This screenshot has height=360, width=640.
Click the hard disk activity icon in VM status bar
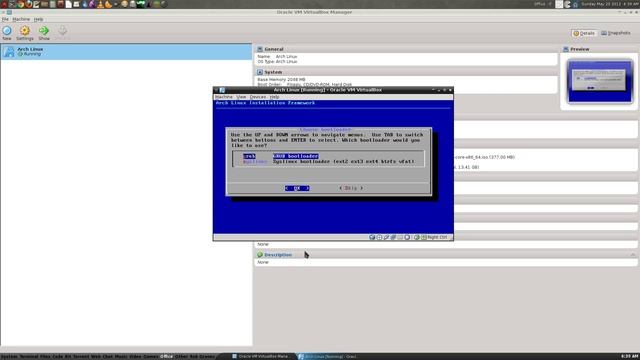pyautogui.click(x=372, y=237)
